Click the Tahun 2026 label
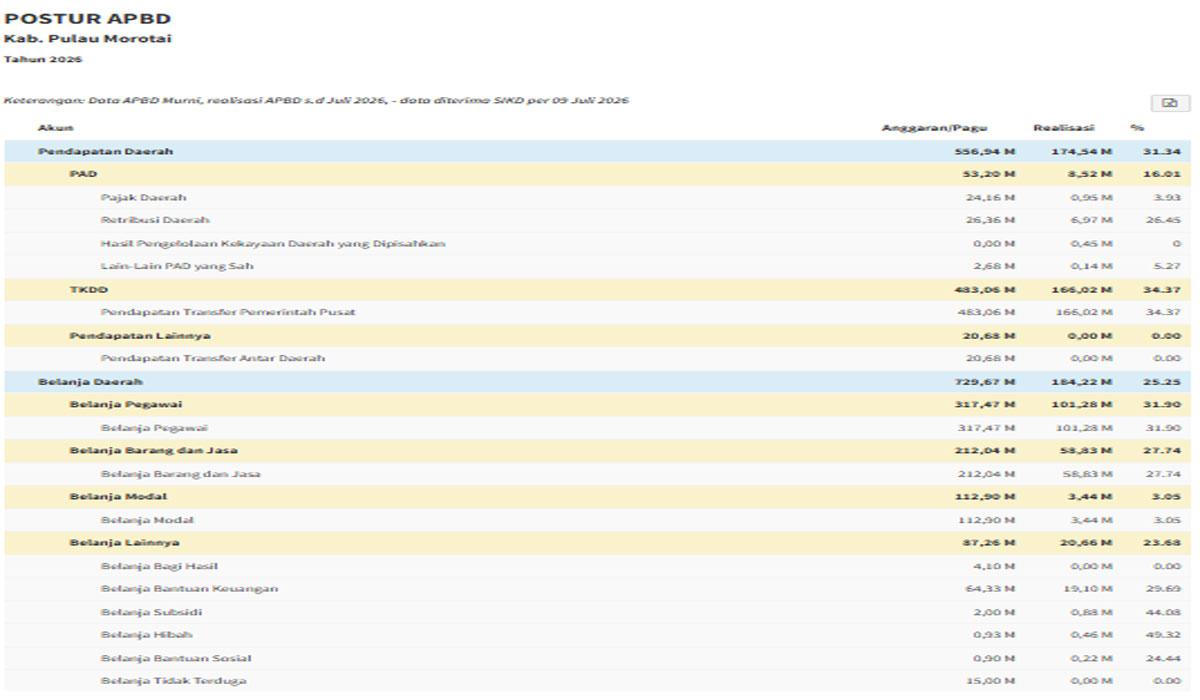The image size is (1200, 700). [43, 60]
